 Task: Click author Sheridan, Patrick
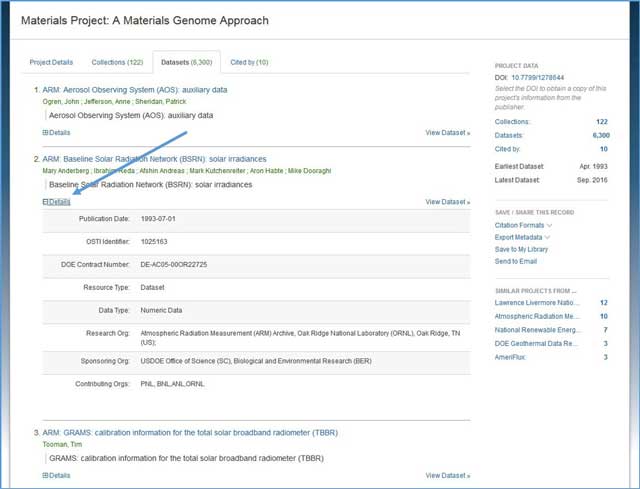(x=160, y=102)
